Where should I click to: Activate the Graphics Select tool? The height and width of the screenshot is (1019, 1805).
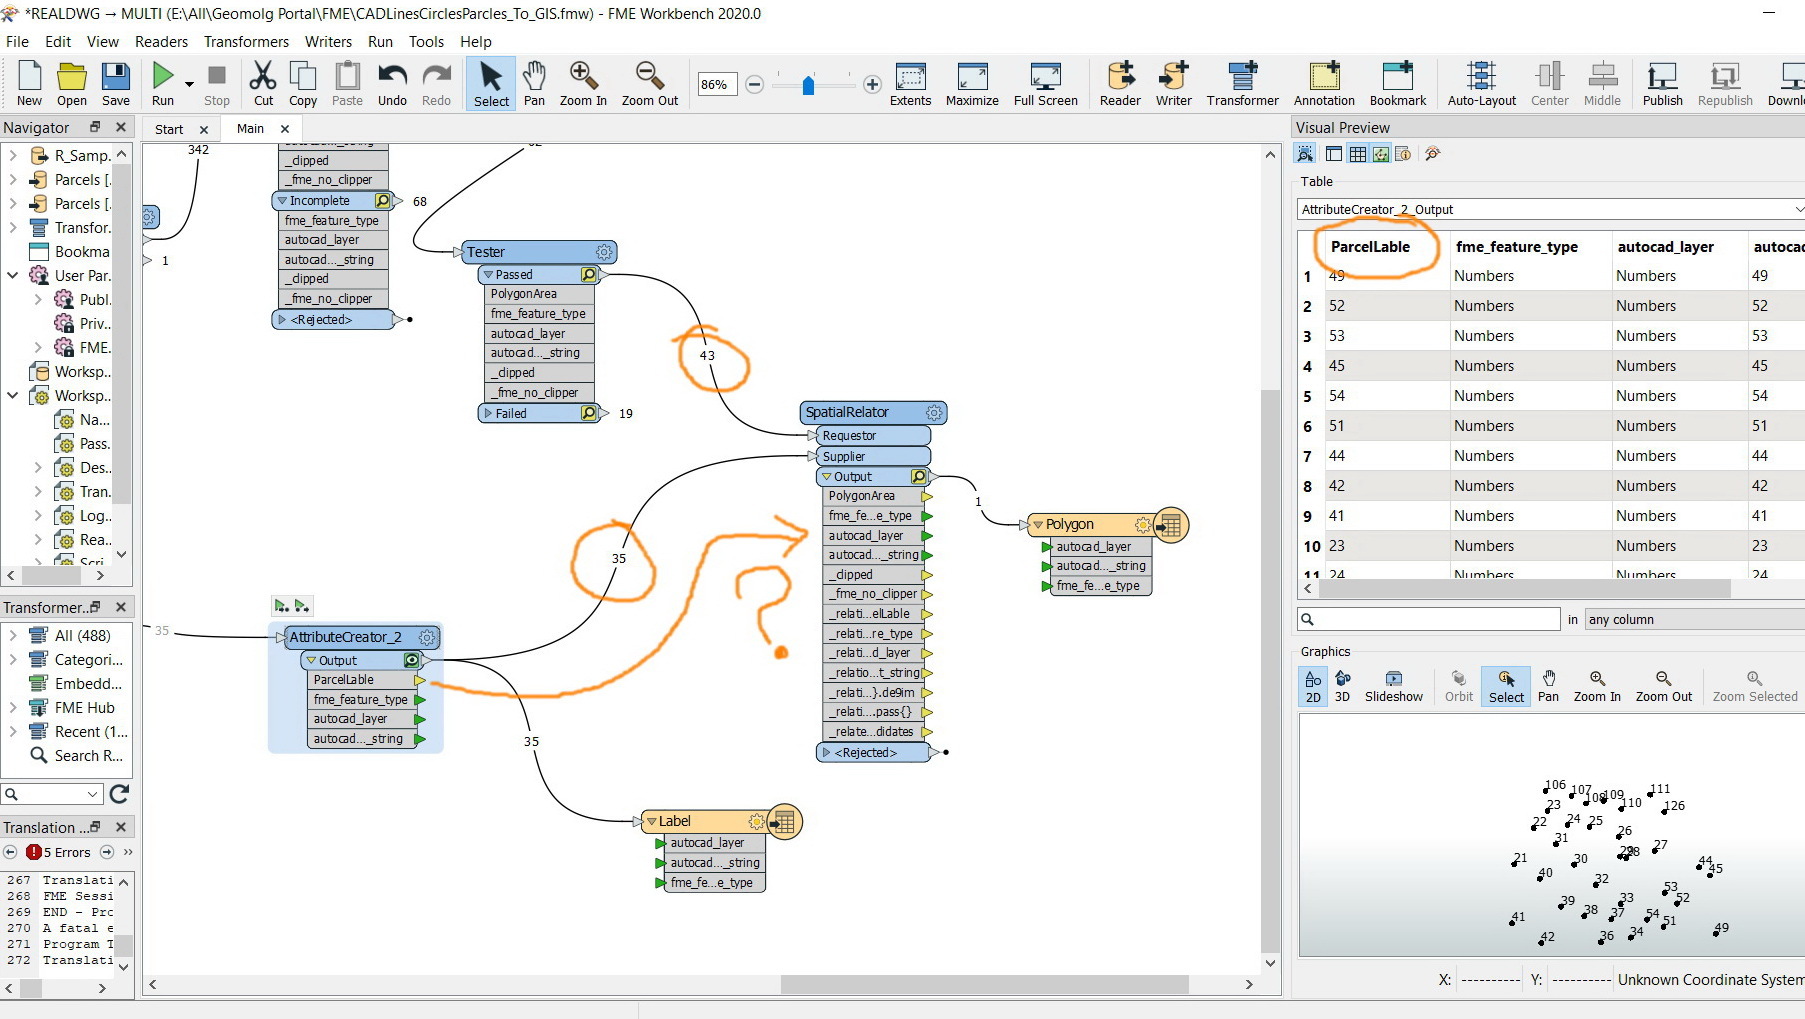tap(1506, 686)
